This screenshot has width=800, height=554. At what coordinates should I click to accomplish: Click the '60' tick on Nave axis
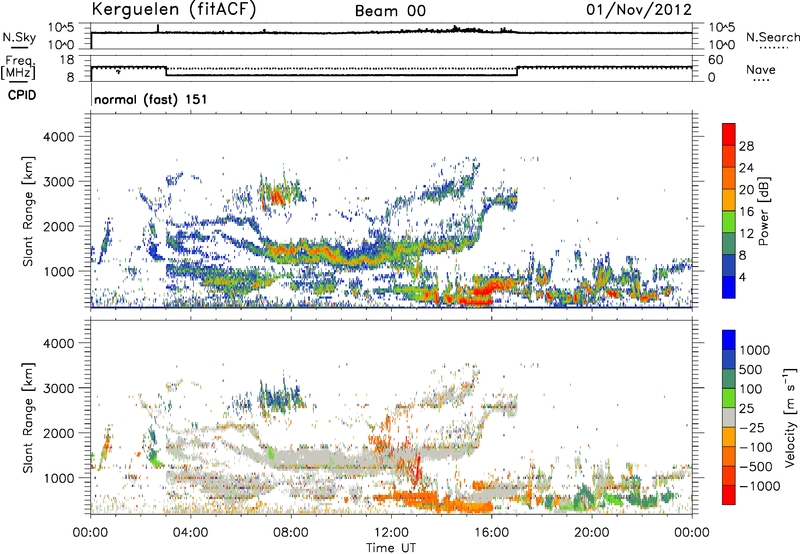pyautogui.click(x=716, y=60)
